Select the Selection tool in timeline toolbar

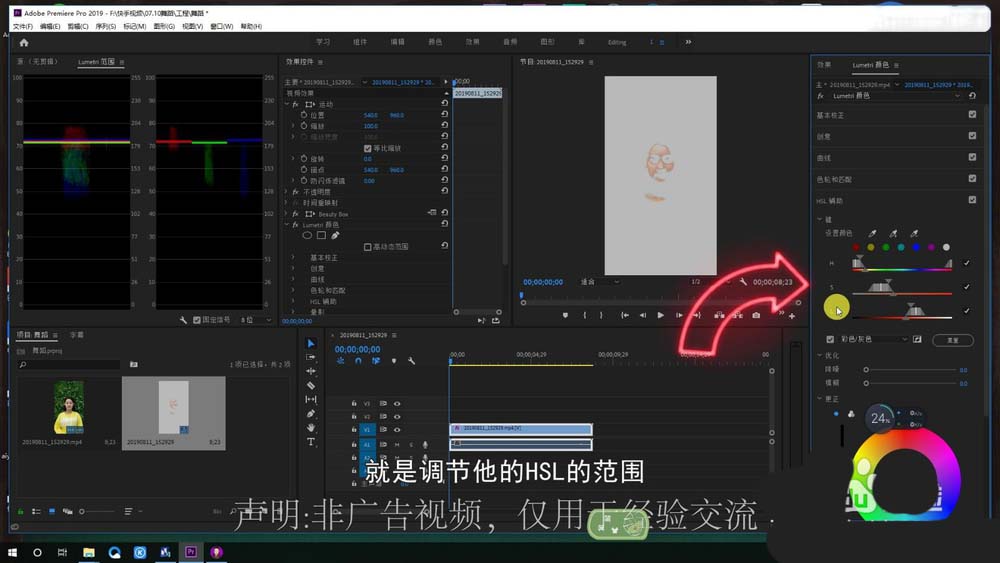[x=311, y=343]
